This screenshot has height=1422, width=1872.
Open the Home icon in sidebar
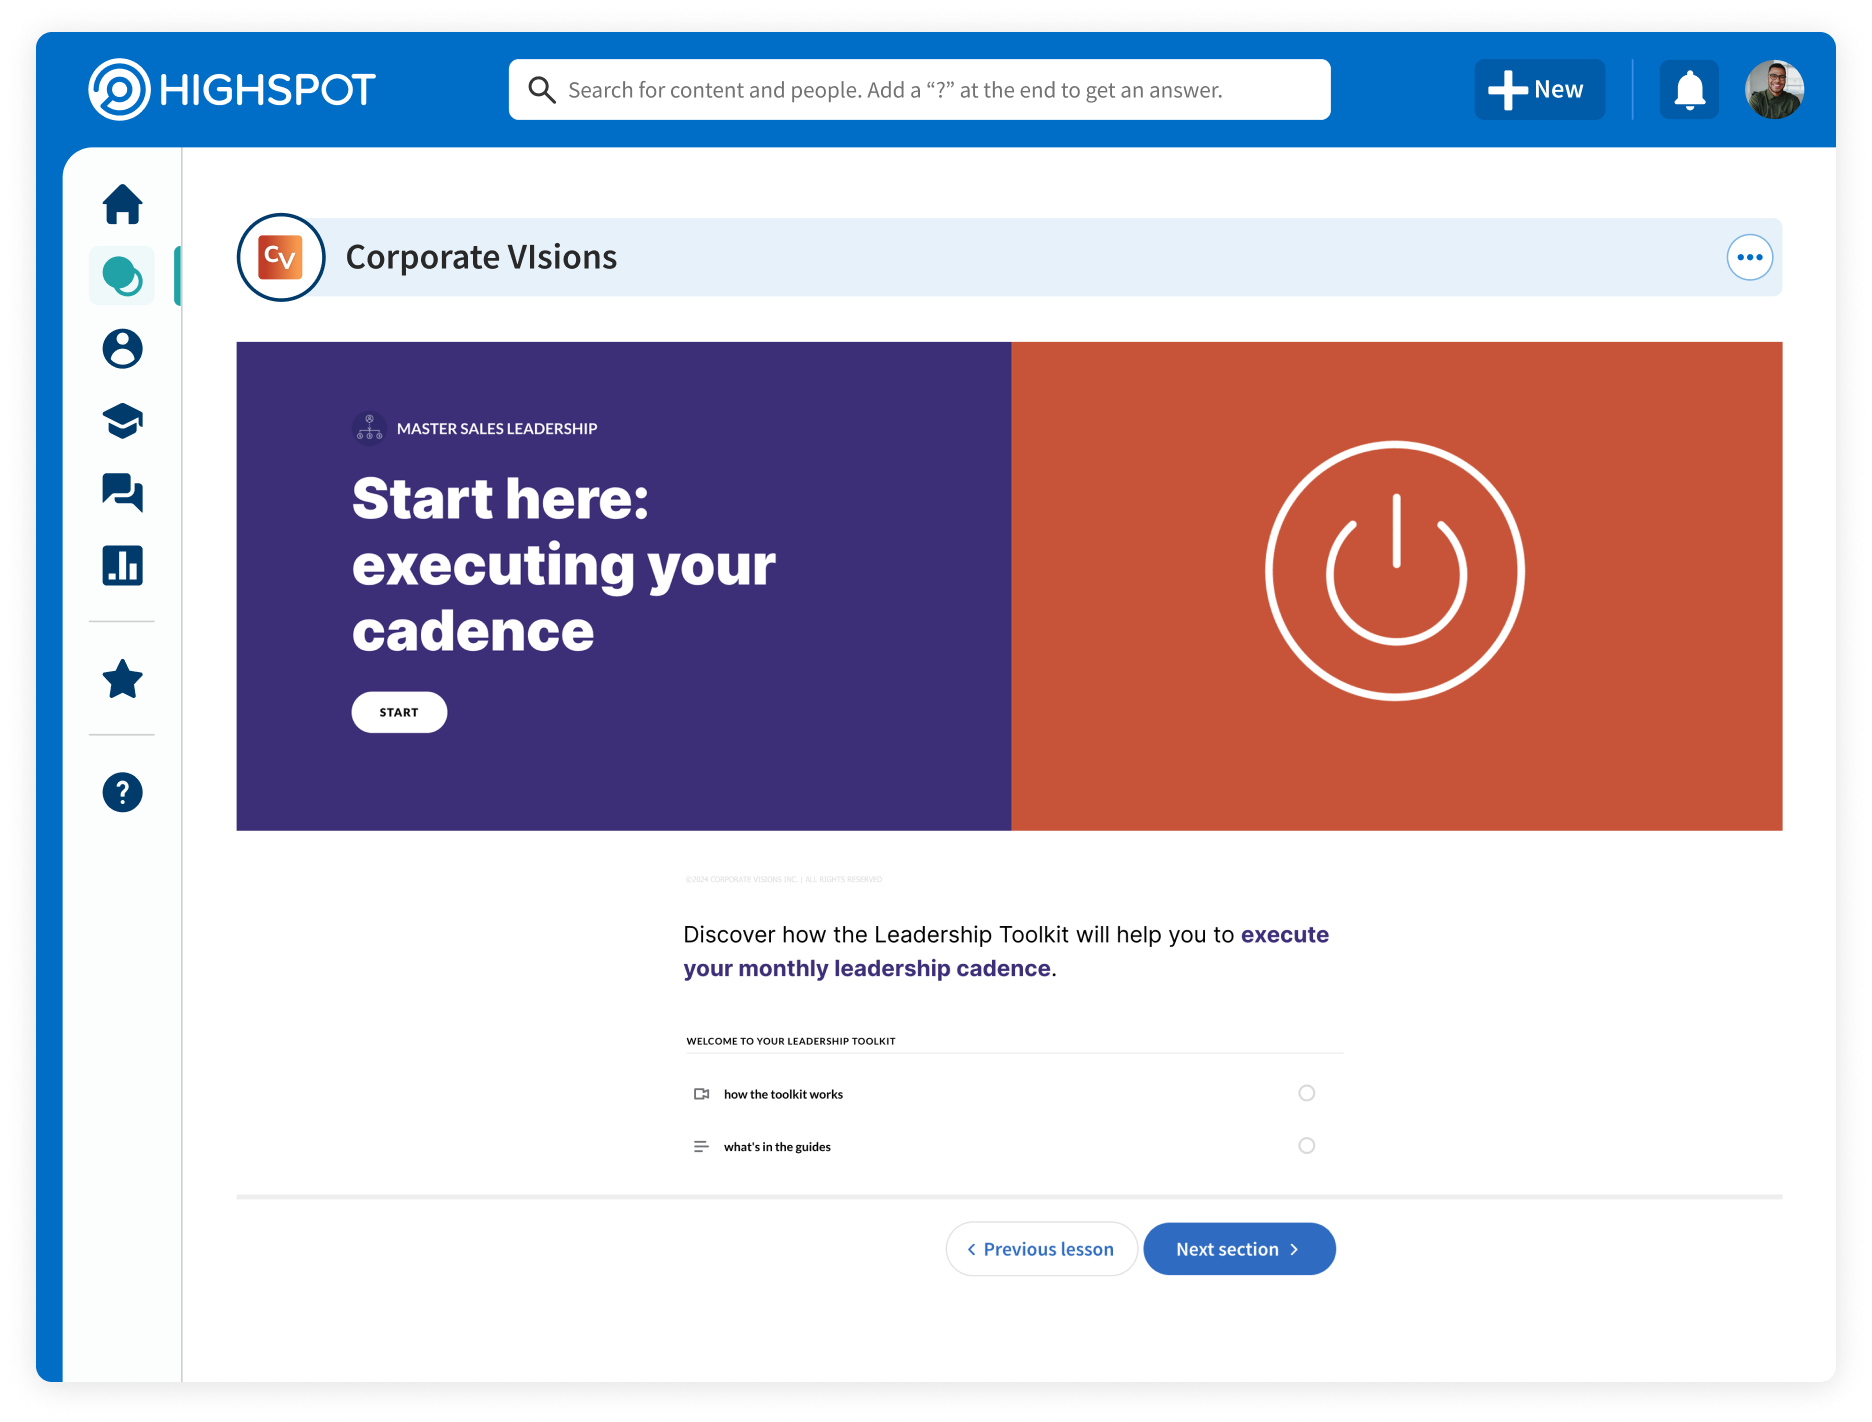[122, 204]
